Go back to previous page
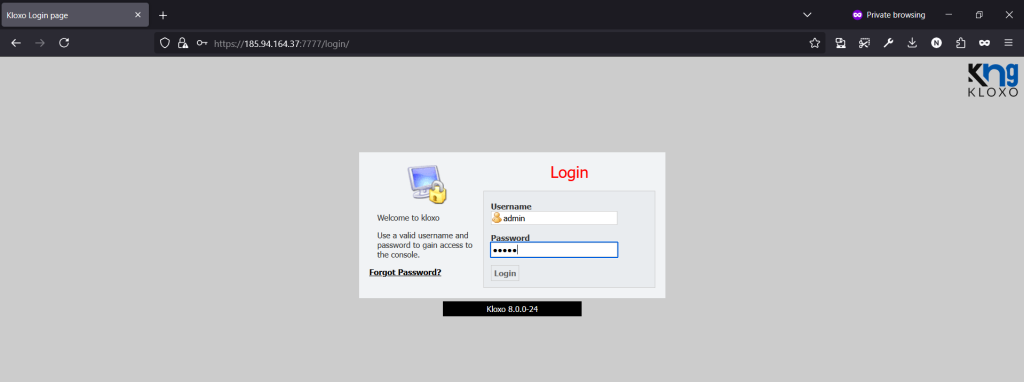 tap(16, 43)
